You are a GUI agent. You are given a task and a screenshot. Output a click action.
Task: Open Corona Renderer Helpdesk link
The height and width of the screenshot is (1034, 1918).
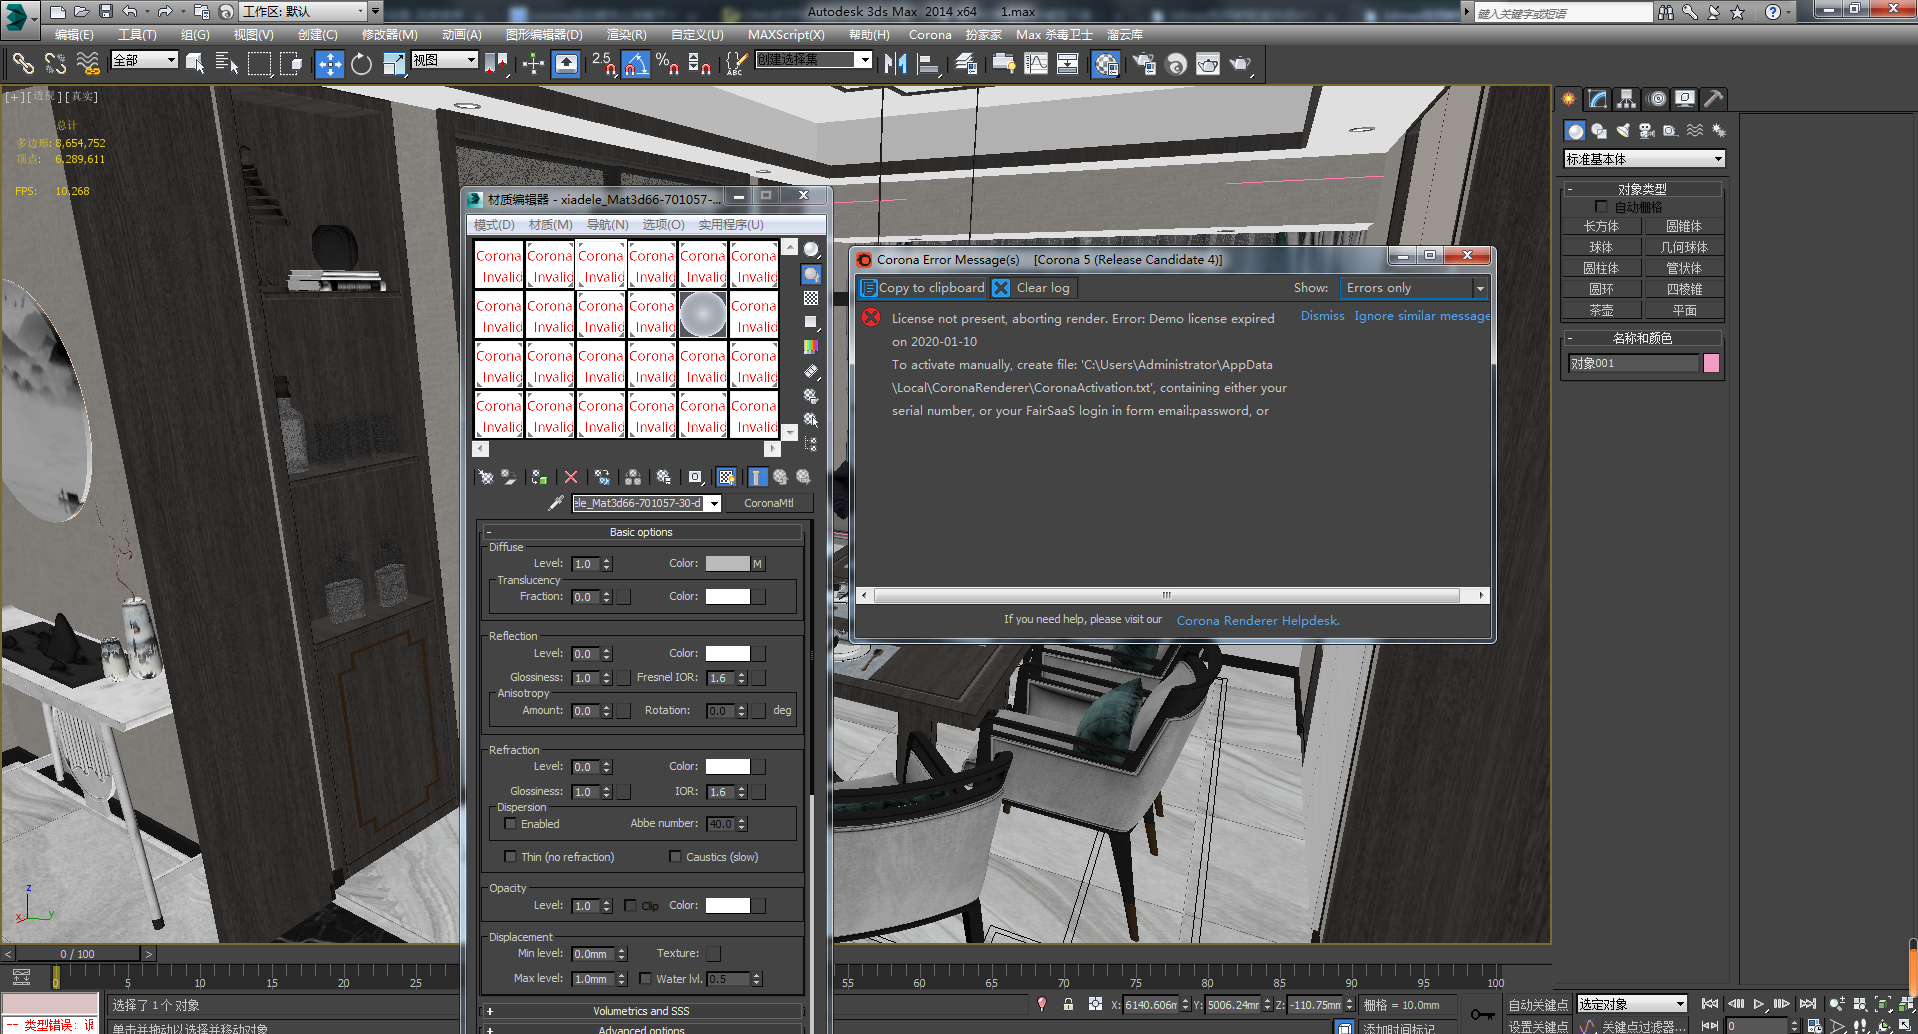point(1257,621)
